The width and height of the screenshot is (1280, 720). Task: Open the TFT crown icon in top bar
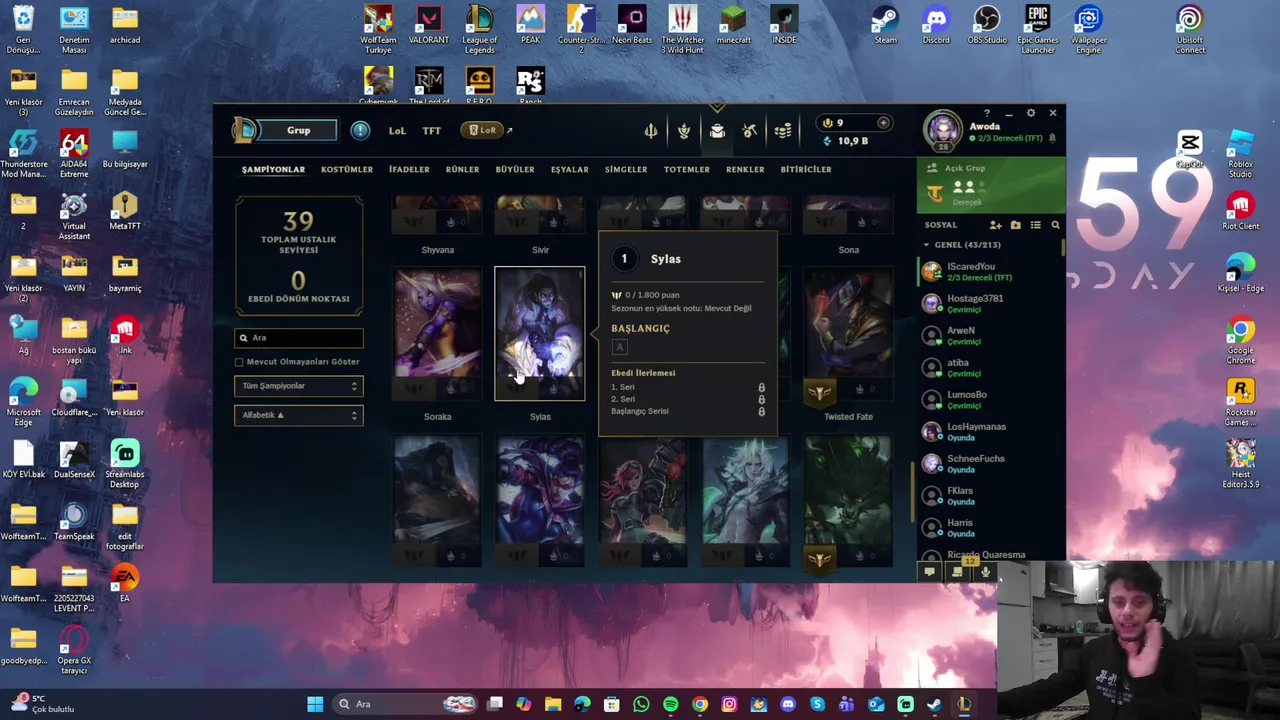click(684, 131)
